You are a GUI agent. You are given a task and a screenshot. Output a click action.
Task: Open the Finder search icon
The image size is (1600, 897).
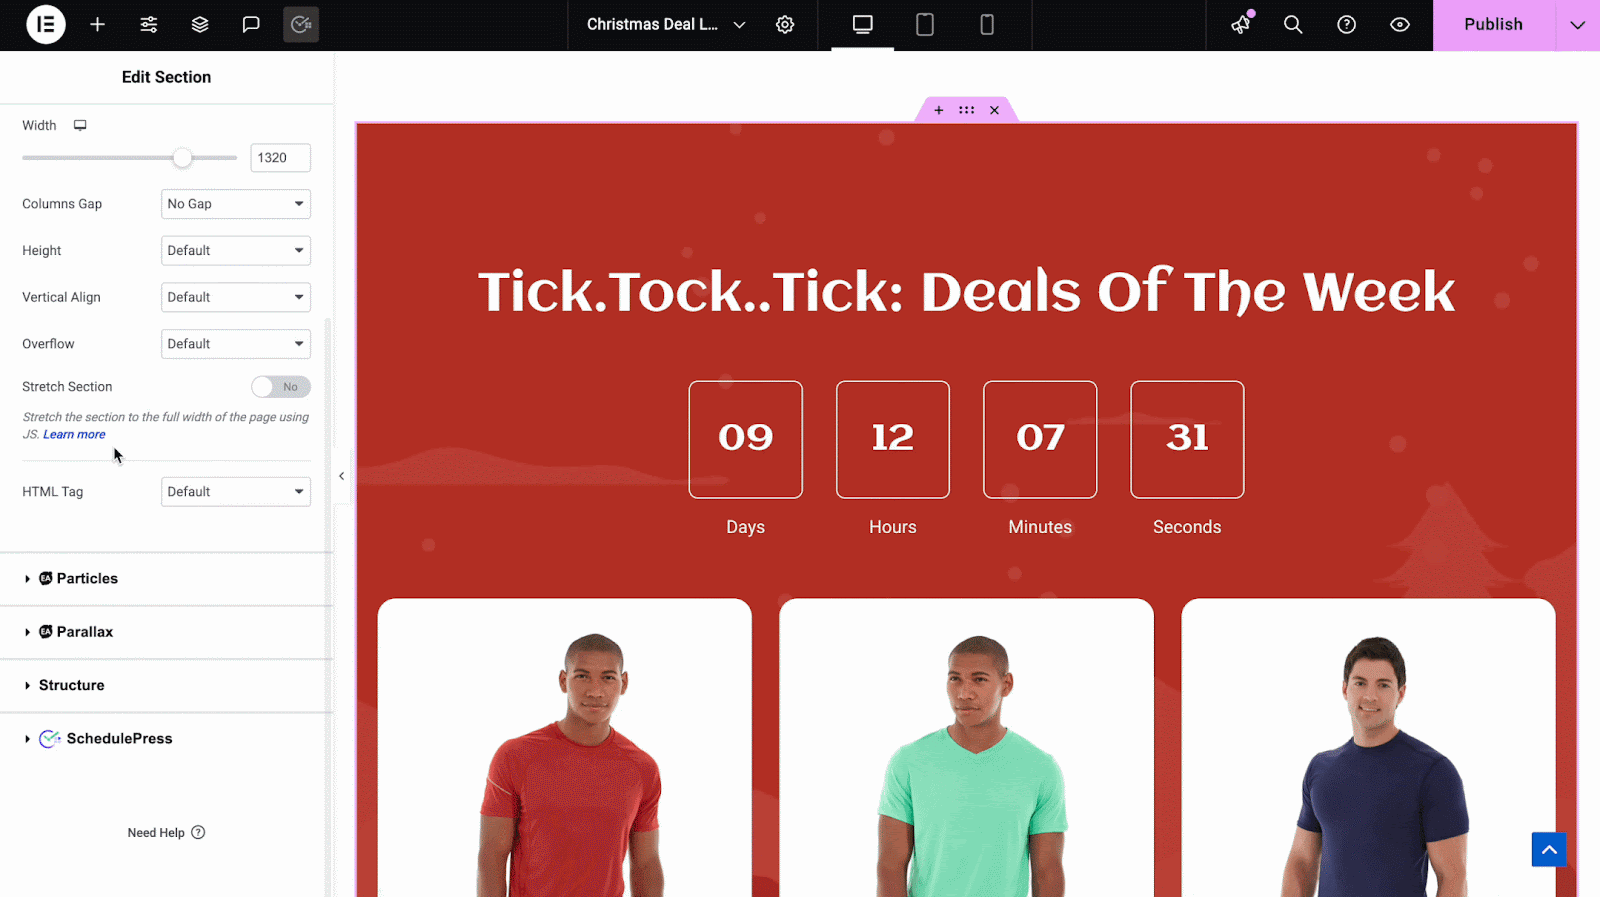(x=1293, y=24)
